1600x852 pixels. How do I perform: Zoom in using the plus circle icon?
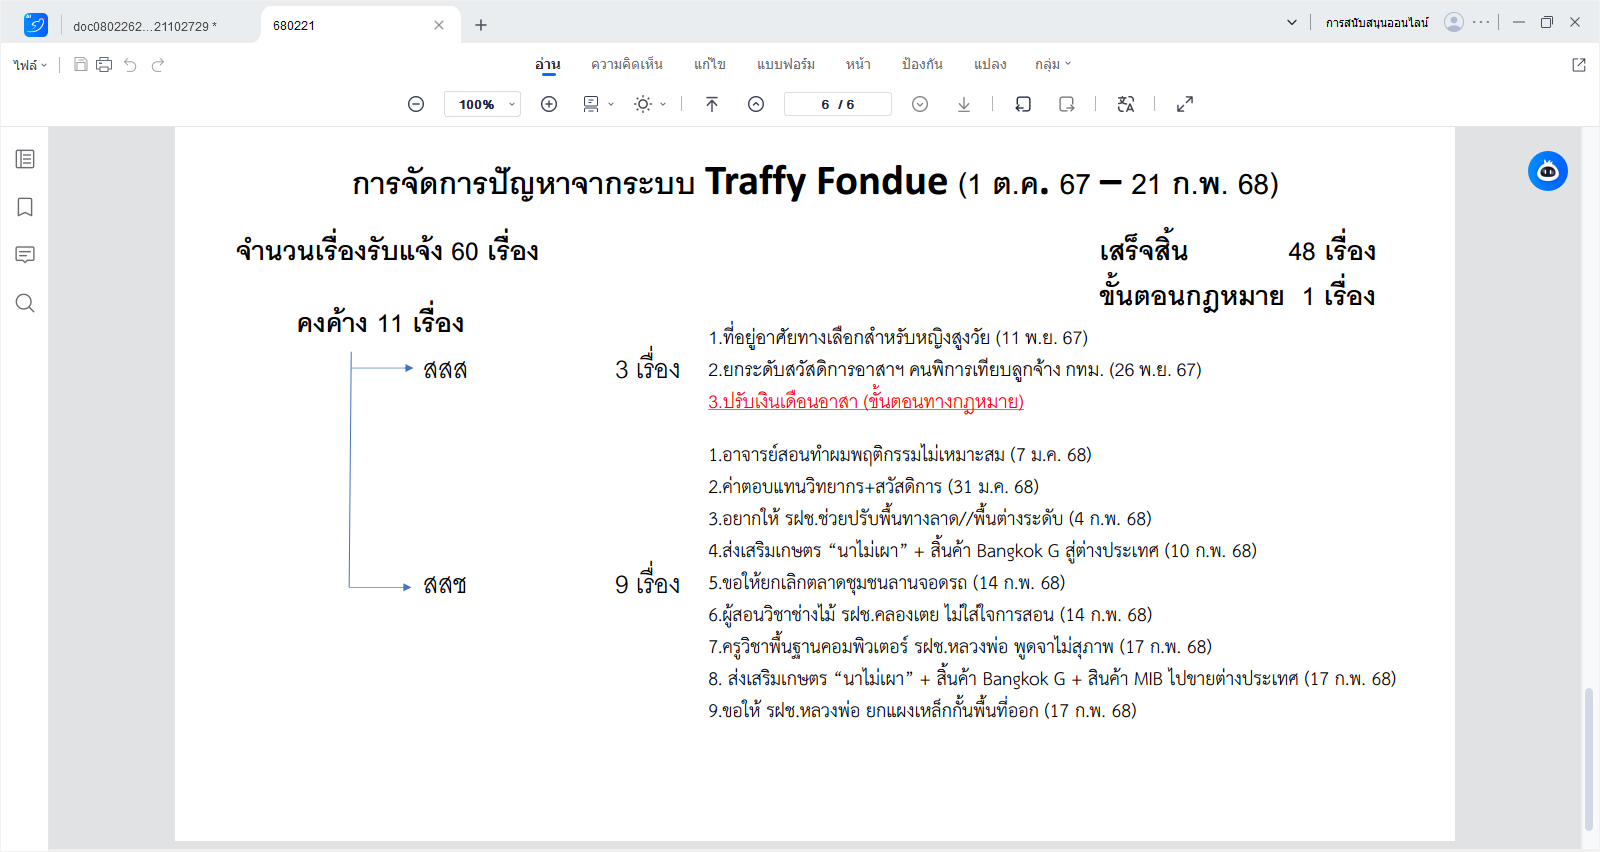tap(549, 104)
